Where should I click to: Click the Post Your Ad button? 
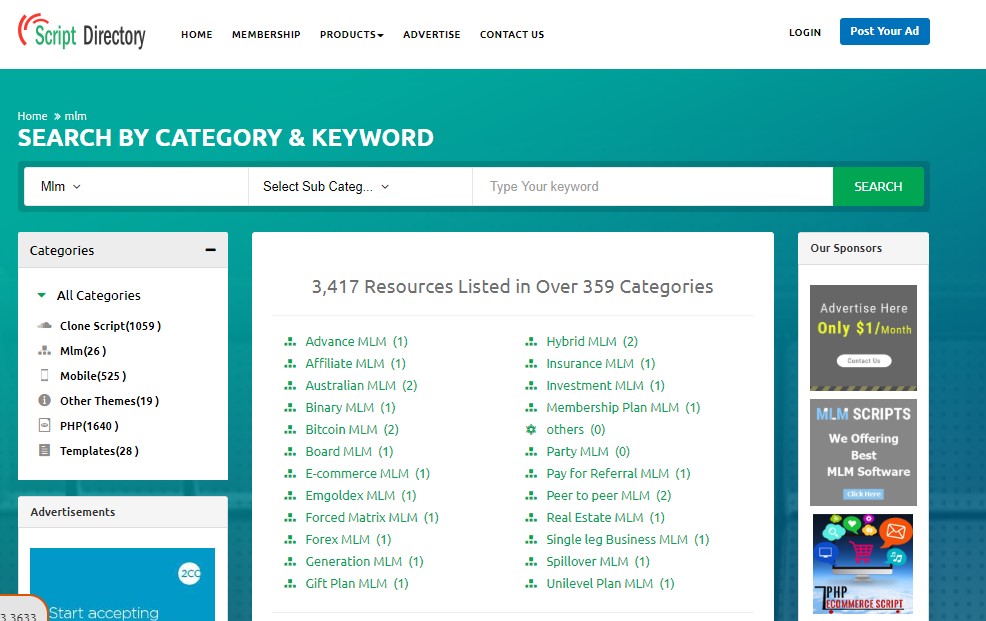pyautogui.click(x=884, y=31)
